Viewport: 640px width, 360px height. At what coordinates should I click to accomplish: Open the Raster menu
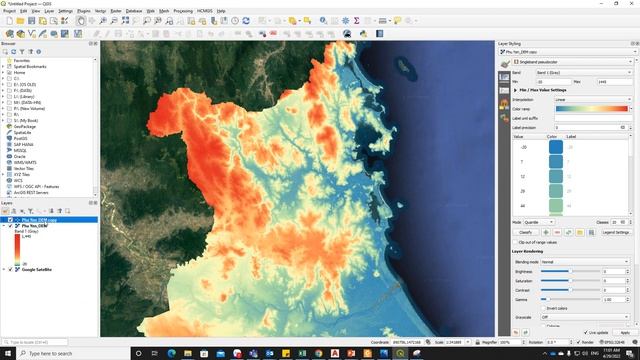[116, 11]
